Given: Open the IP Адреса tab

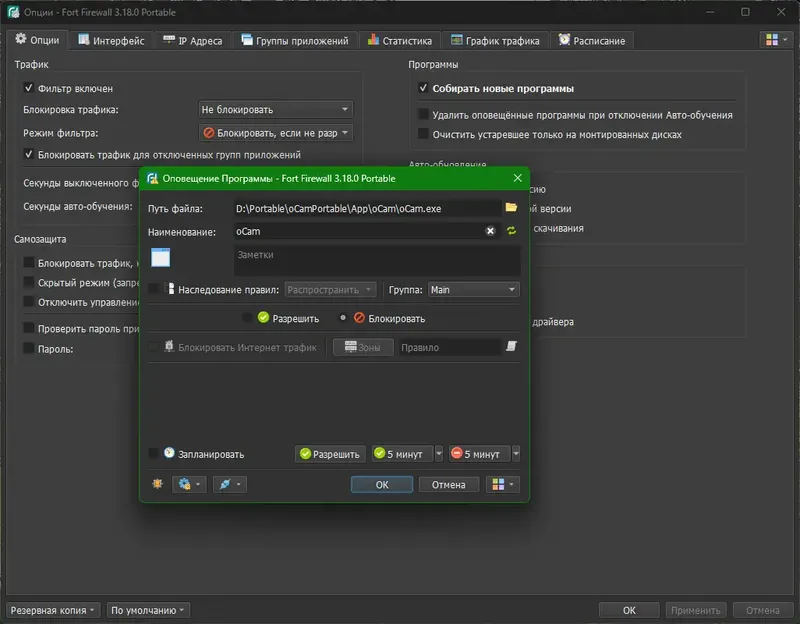Looking at the screenshot, I should pos(192,41).
